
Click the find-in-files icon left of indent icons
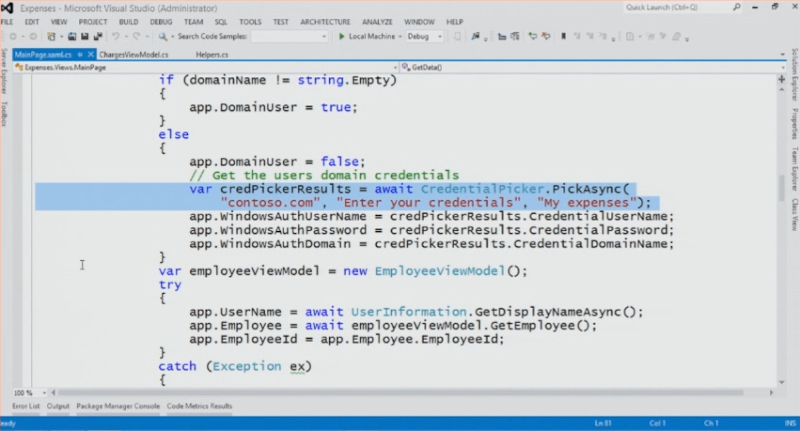[x=476, y=36]
